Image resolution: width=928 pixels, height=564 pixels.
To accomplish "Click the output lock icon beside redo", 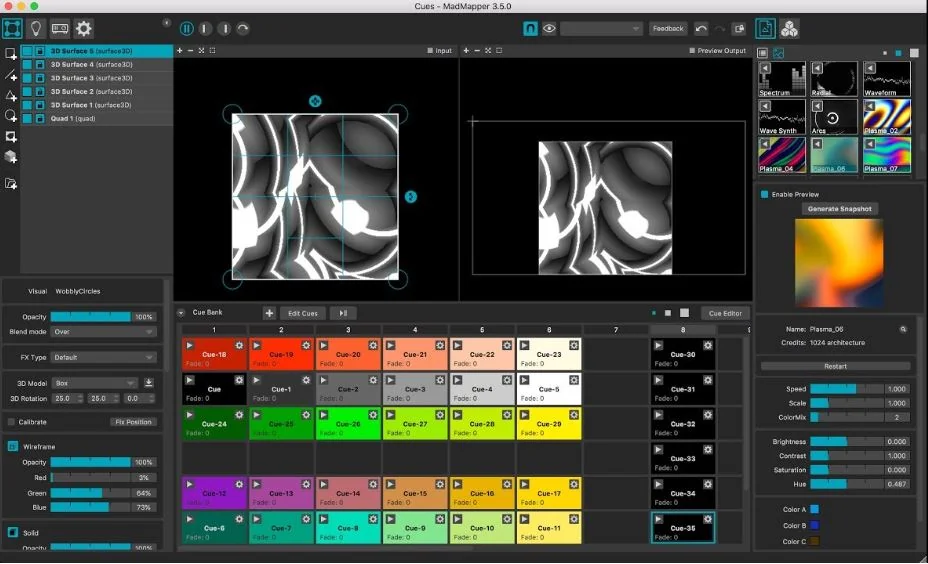I will coord(739,28).
